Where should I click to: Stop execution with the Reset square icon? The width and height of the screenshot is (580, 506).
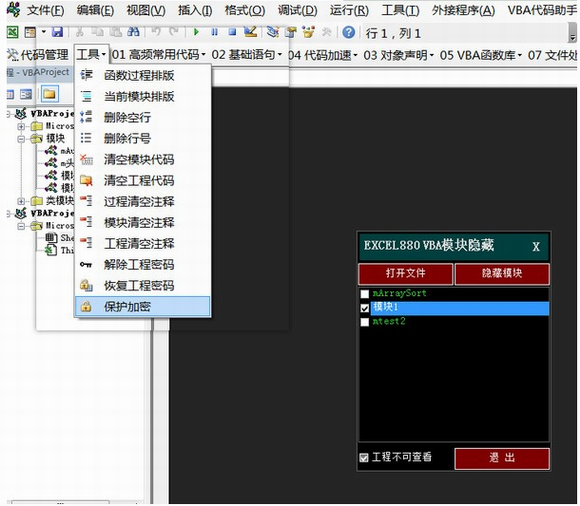pyautogui.click(x=232, y=33)
